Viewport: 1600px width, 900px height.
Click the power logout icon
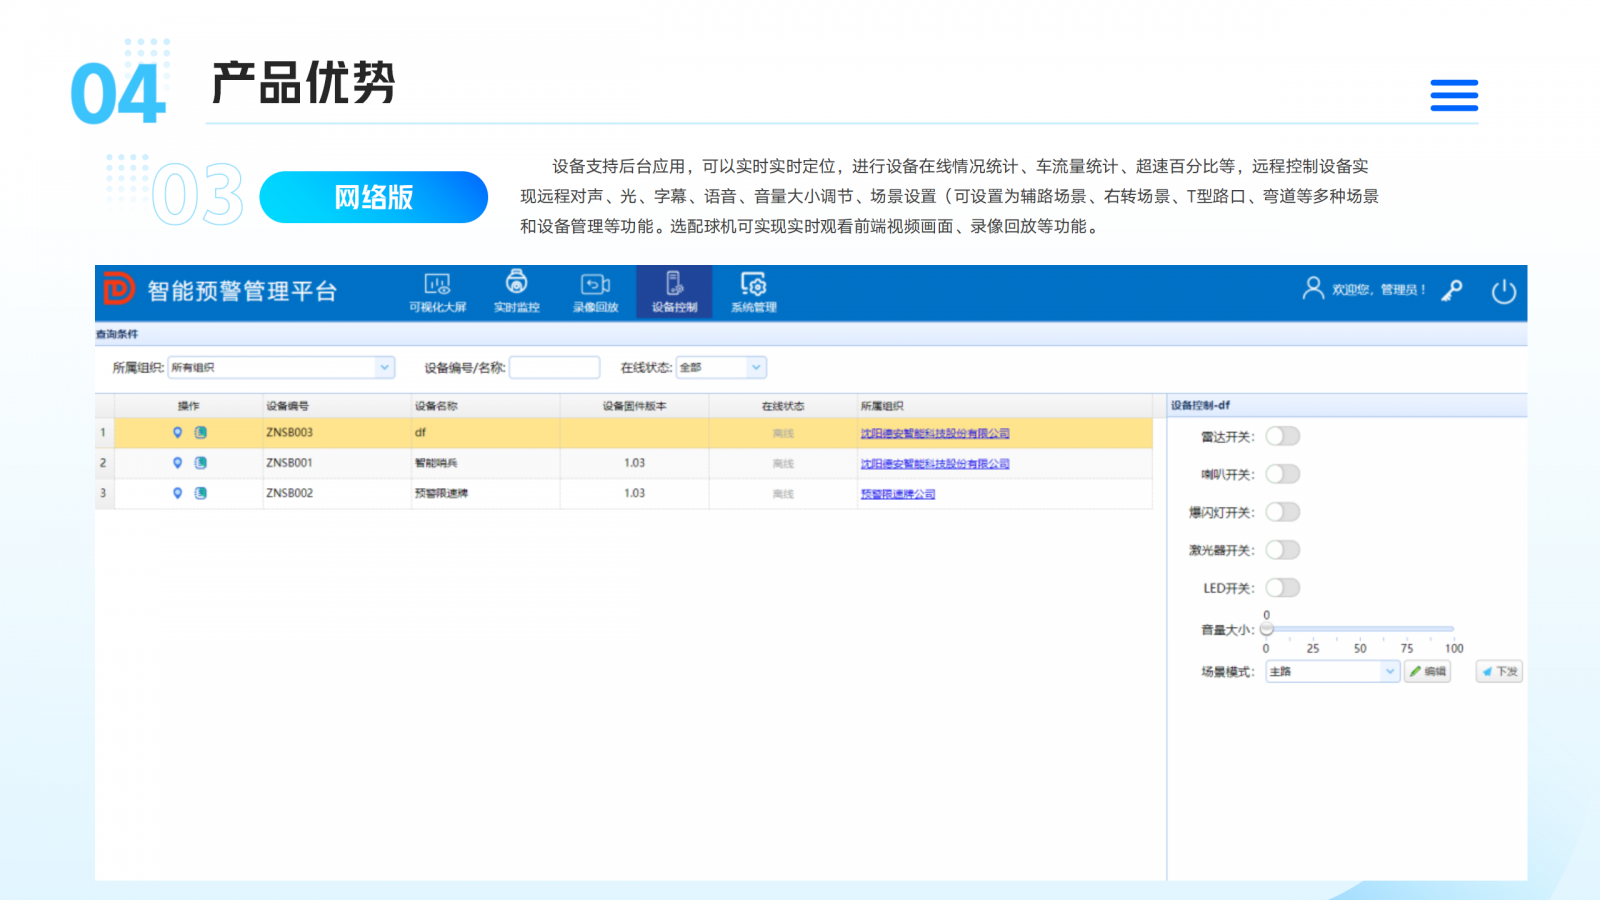[1504, 291]
